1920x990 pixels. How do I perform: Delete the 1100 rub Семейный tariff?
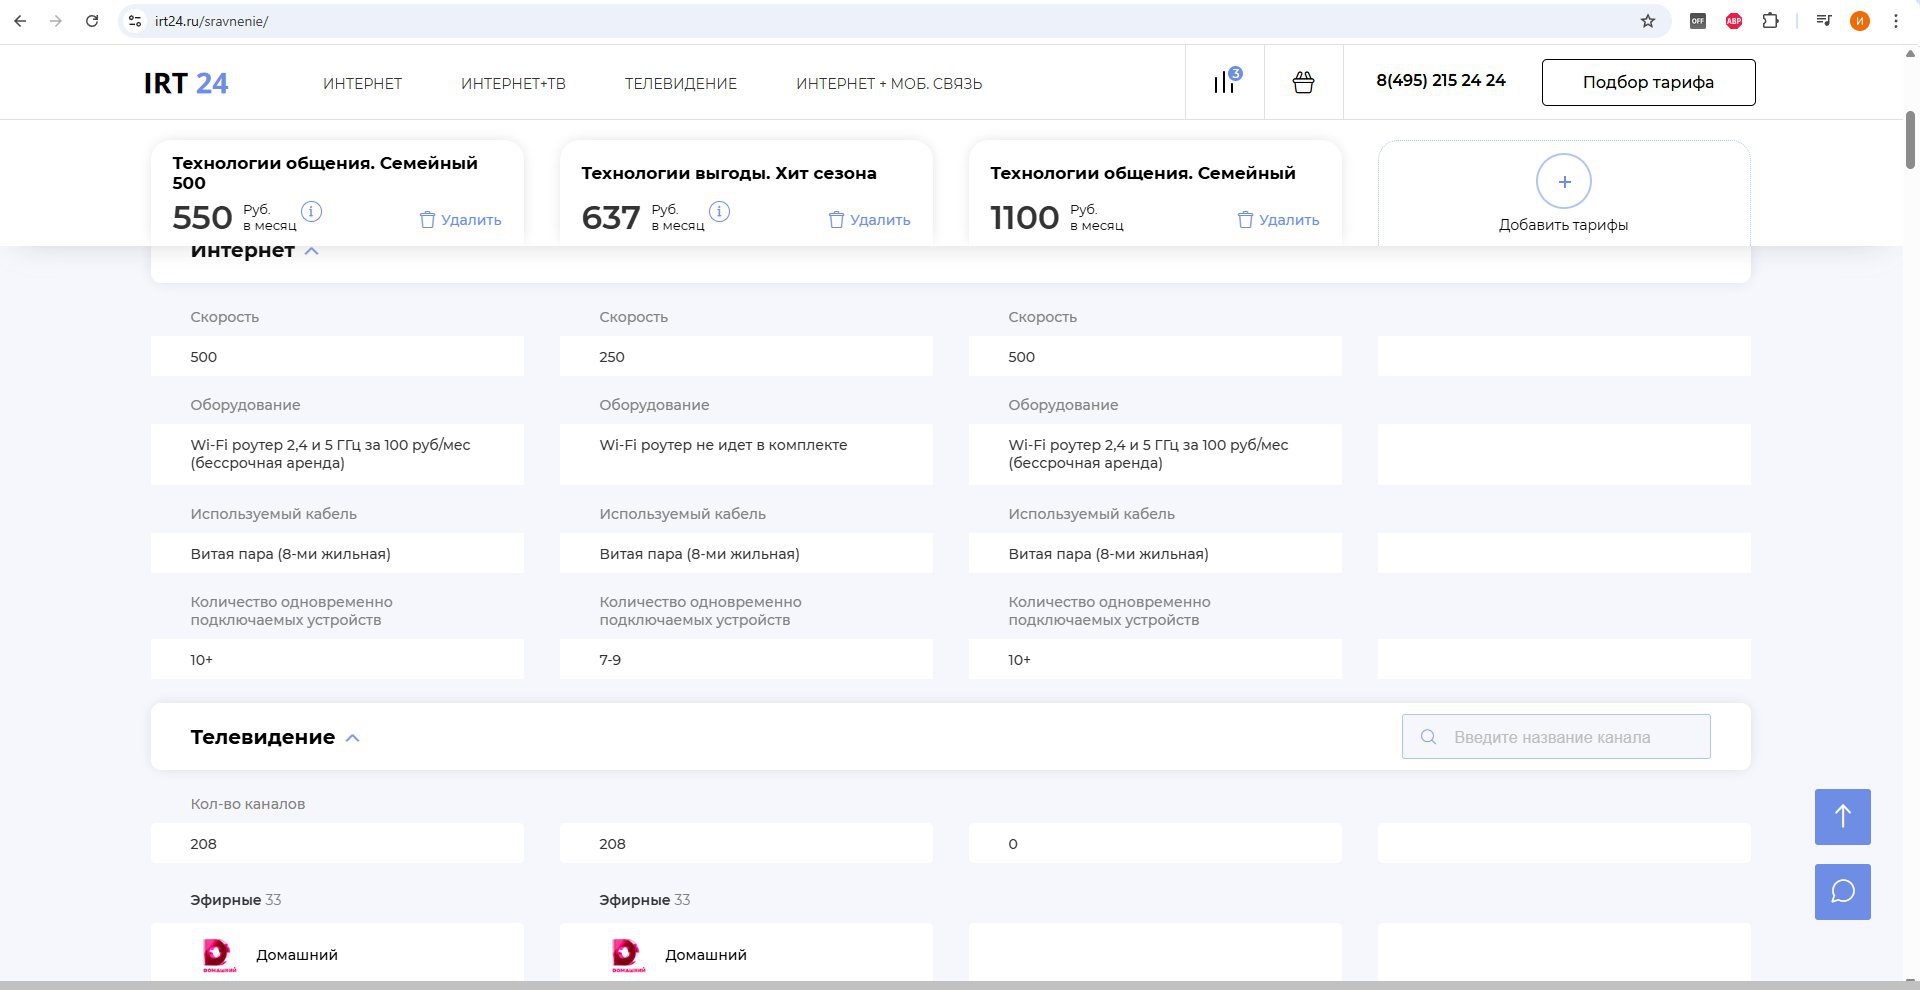tap(1278, 220)
